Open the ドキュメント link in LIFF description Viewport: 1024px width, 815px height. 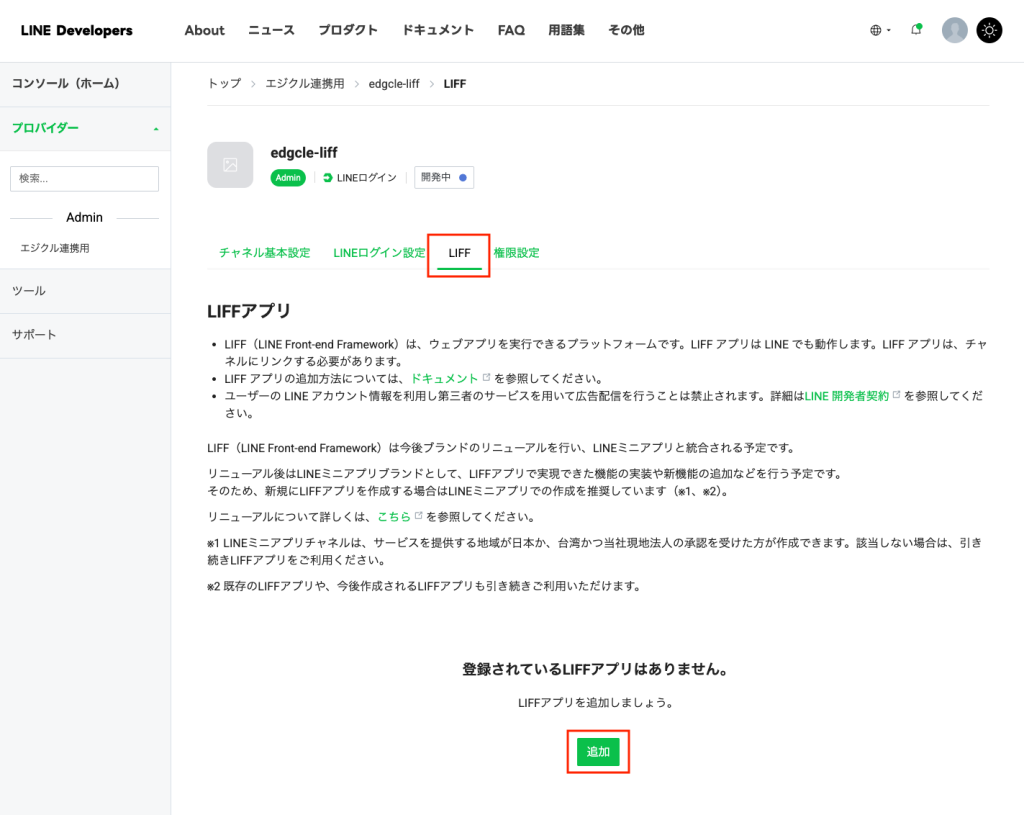coord(444,379)
